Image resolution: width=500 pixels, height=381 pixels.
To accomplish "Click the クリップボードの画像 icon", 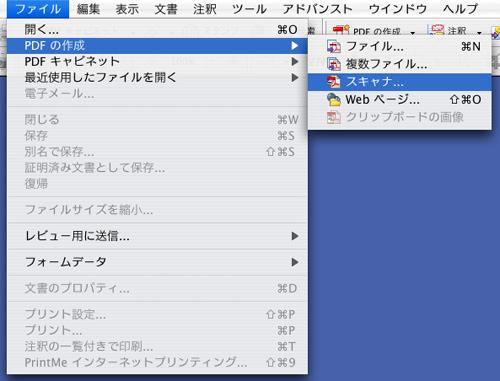I will [x=334, y=117].
